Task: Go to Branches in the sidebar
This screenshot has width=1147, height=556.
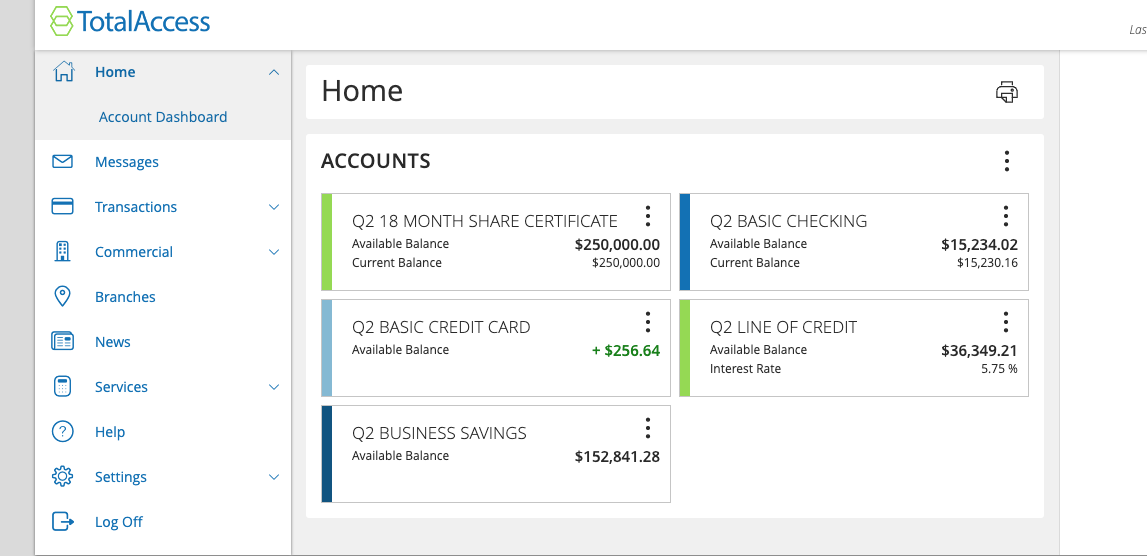Action: coord(125,297)
